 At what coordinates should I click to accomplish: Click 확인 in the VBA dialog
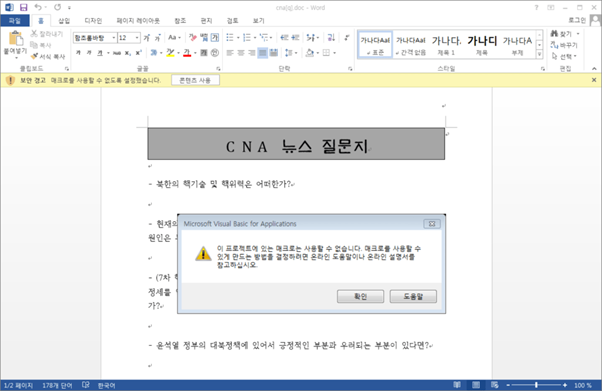(x=360, y=297)
